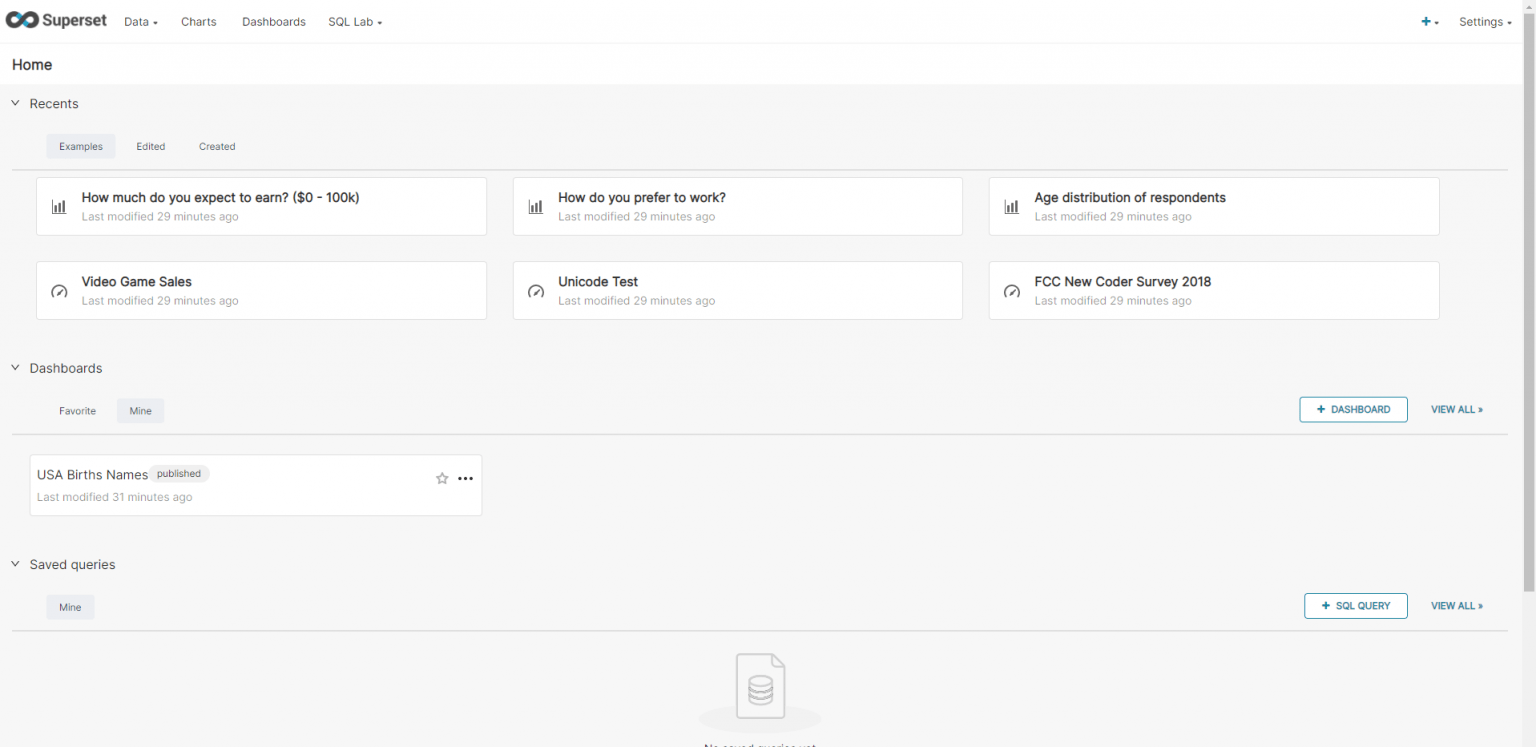Click chart icon beside 'How do you prefer to work?'
This screenshot has height=747, width=1536.
[536, 207]
